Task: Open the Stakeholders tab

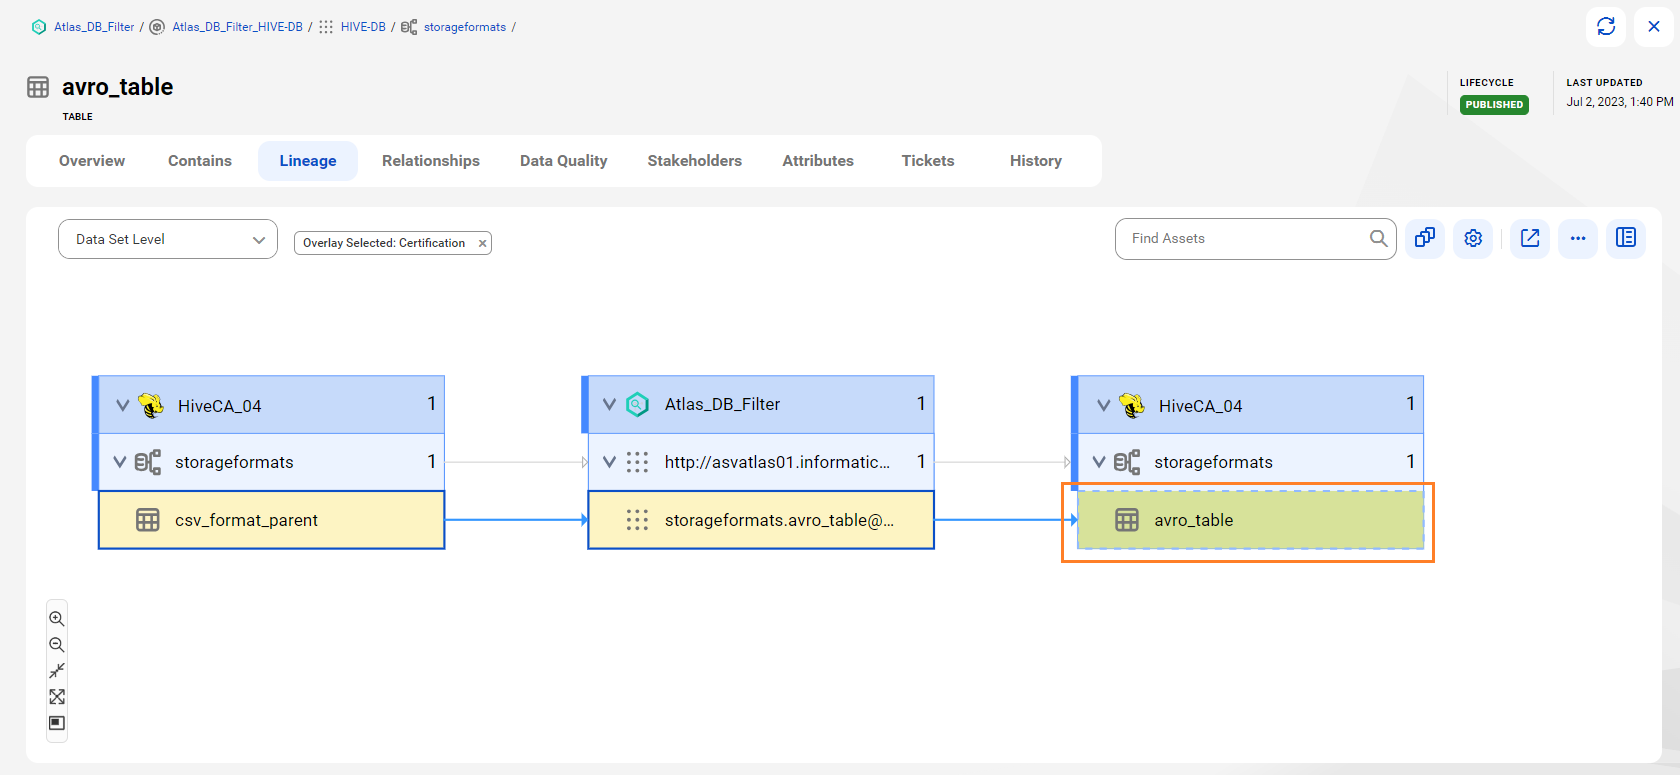Action: click(695, 161)
